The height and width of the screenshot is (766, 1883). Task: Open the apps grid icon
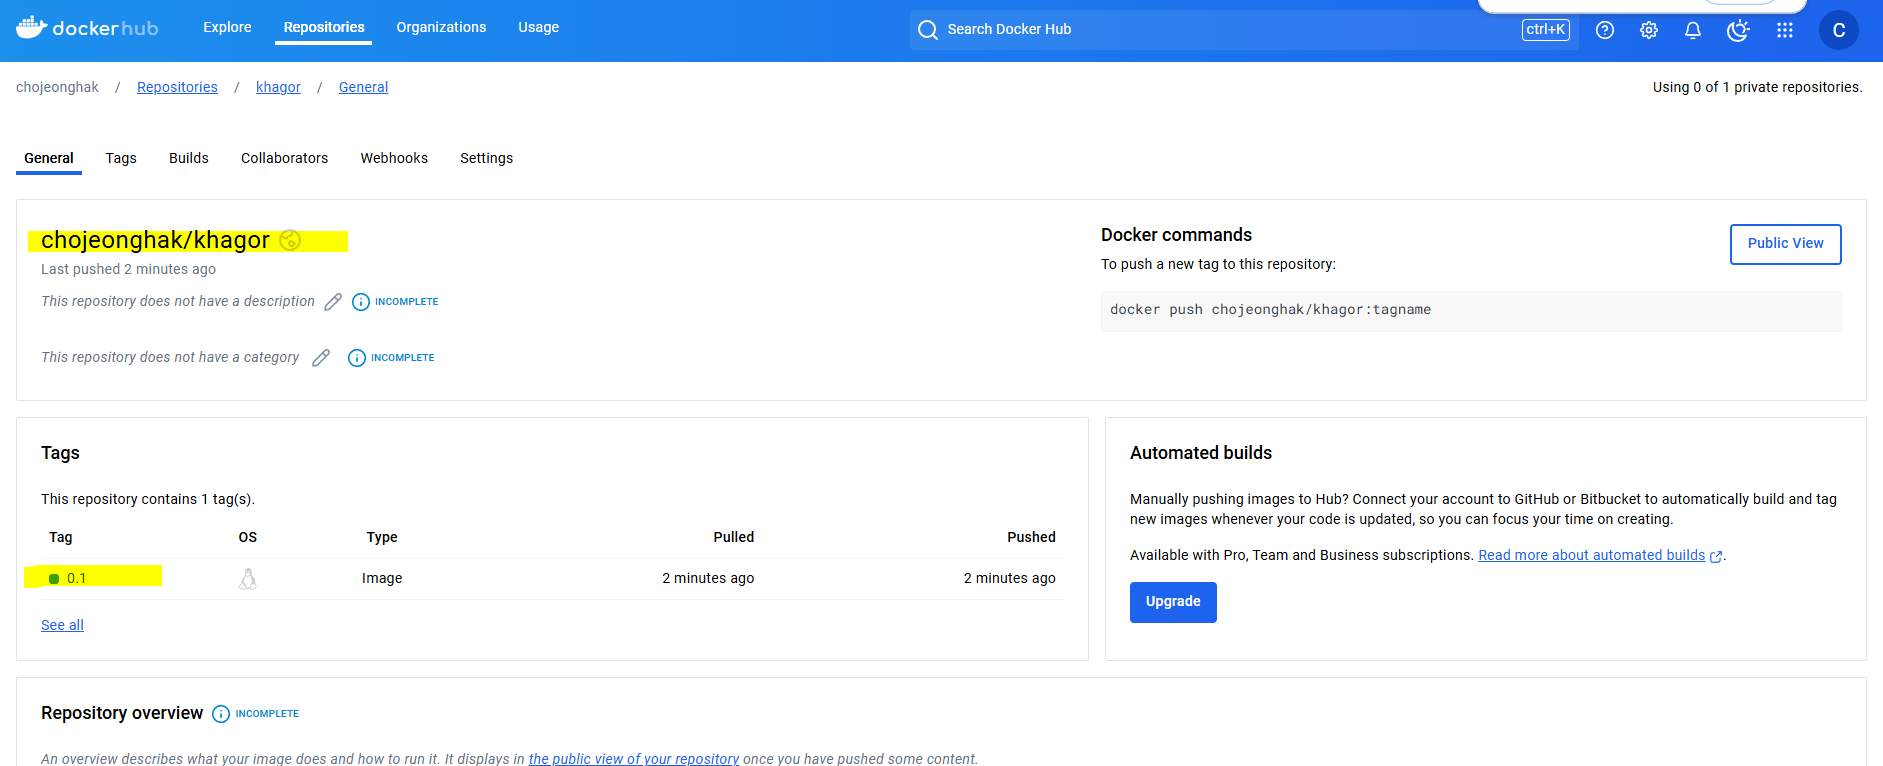pyautogui.click(x=1785, y=30)
